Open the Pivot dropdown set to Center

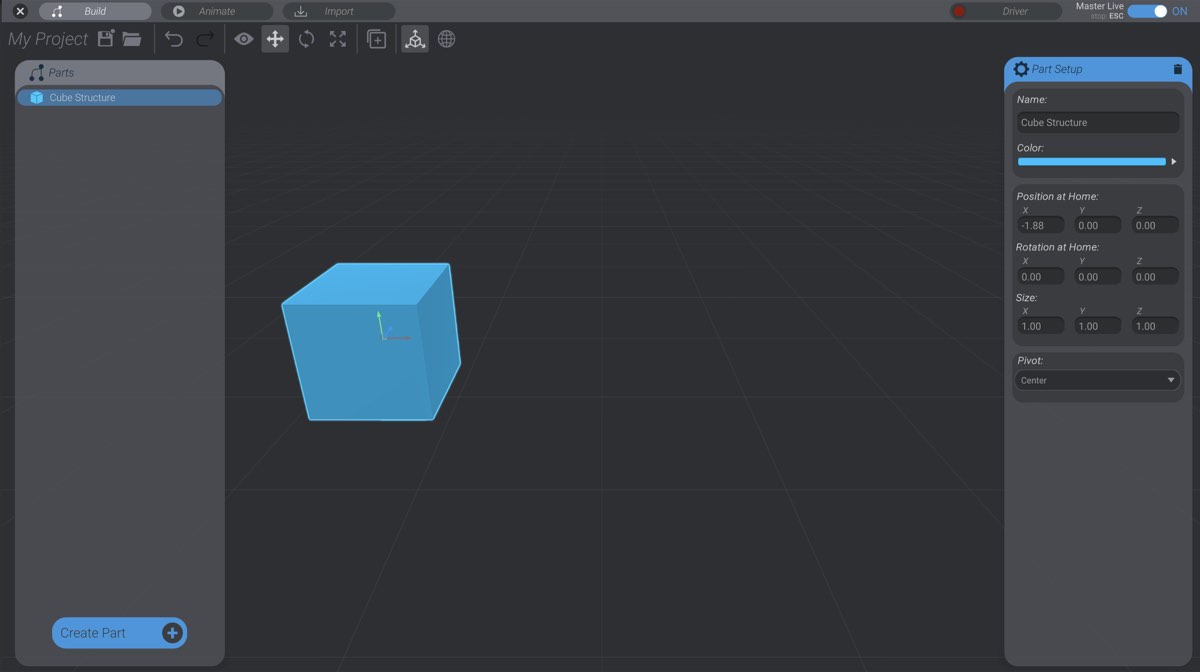tap(1097, 380)
